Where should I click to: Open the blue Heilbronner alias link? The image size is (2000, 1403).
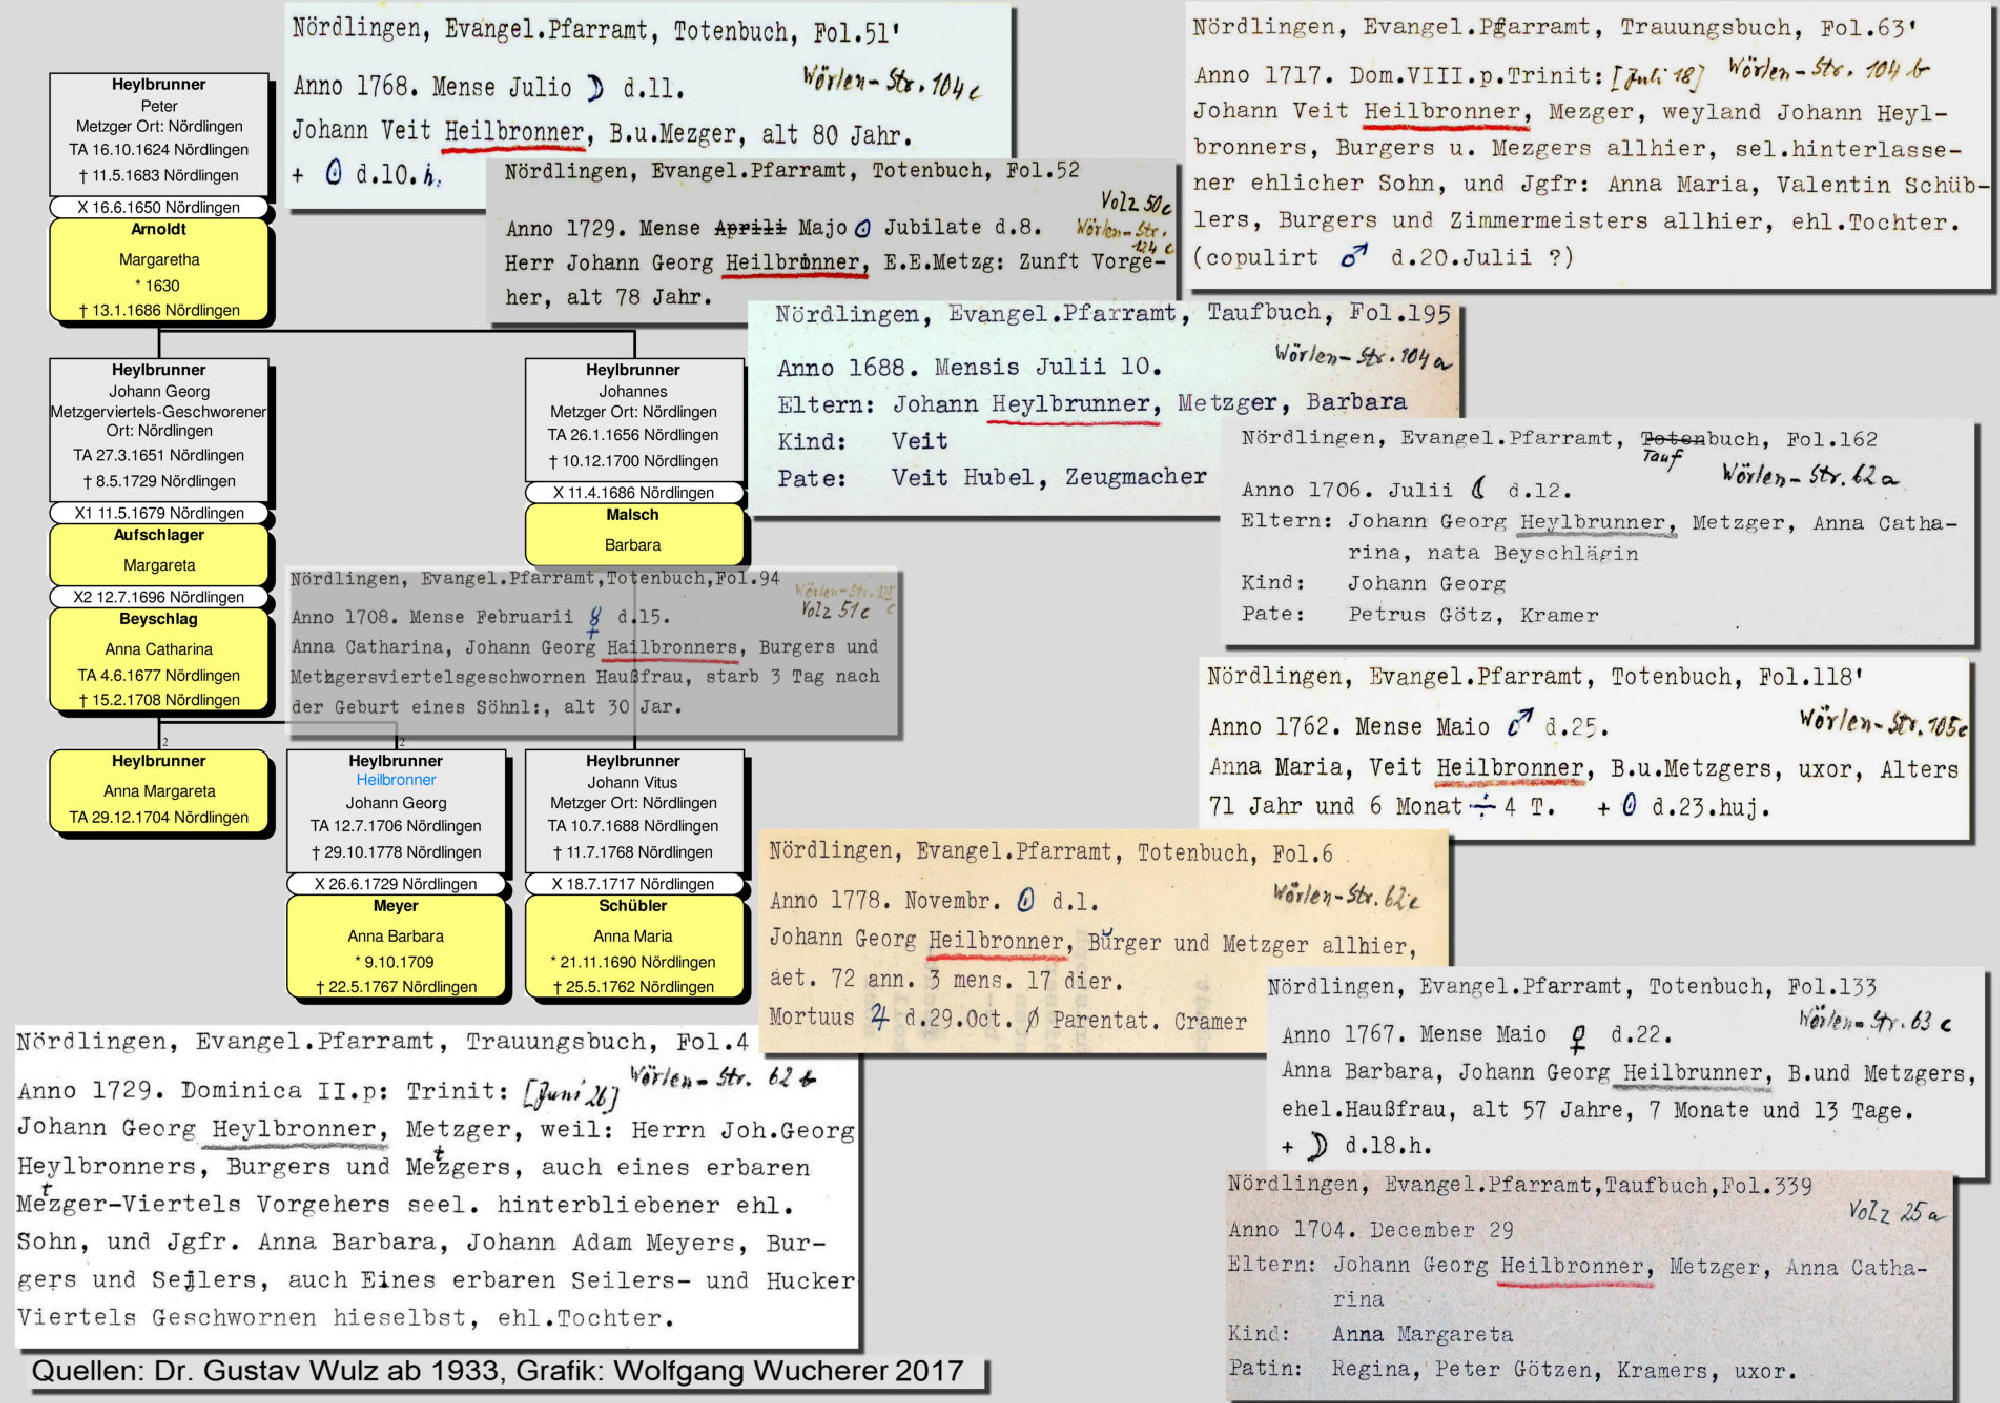[x=396, y=780]
